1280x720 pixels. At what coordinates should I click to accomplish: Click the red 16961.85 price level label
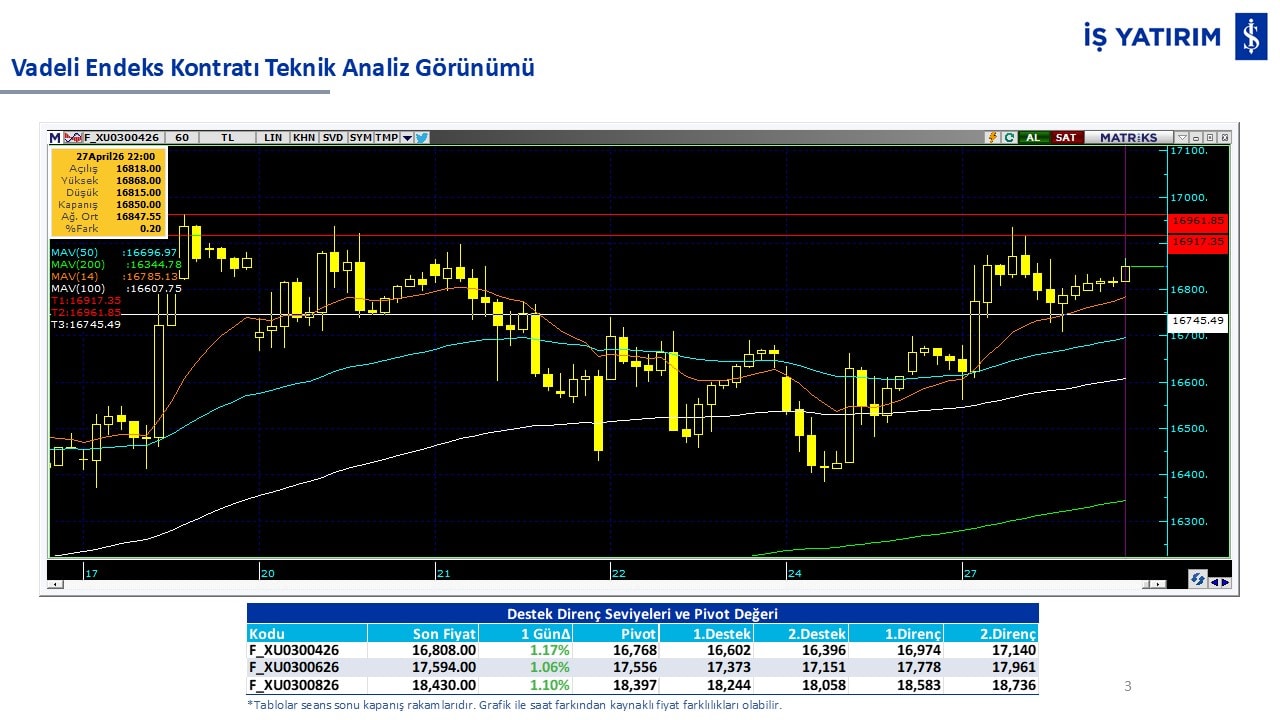click(1197, 221)
